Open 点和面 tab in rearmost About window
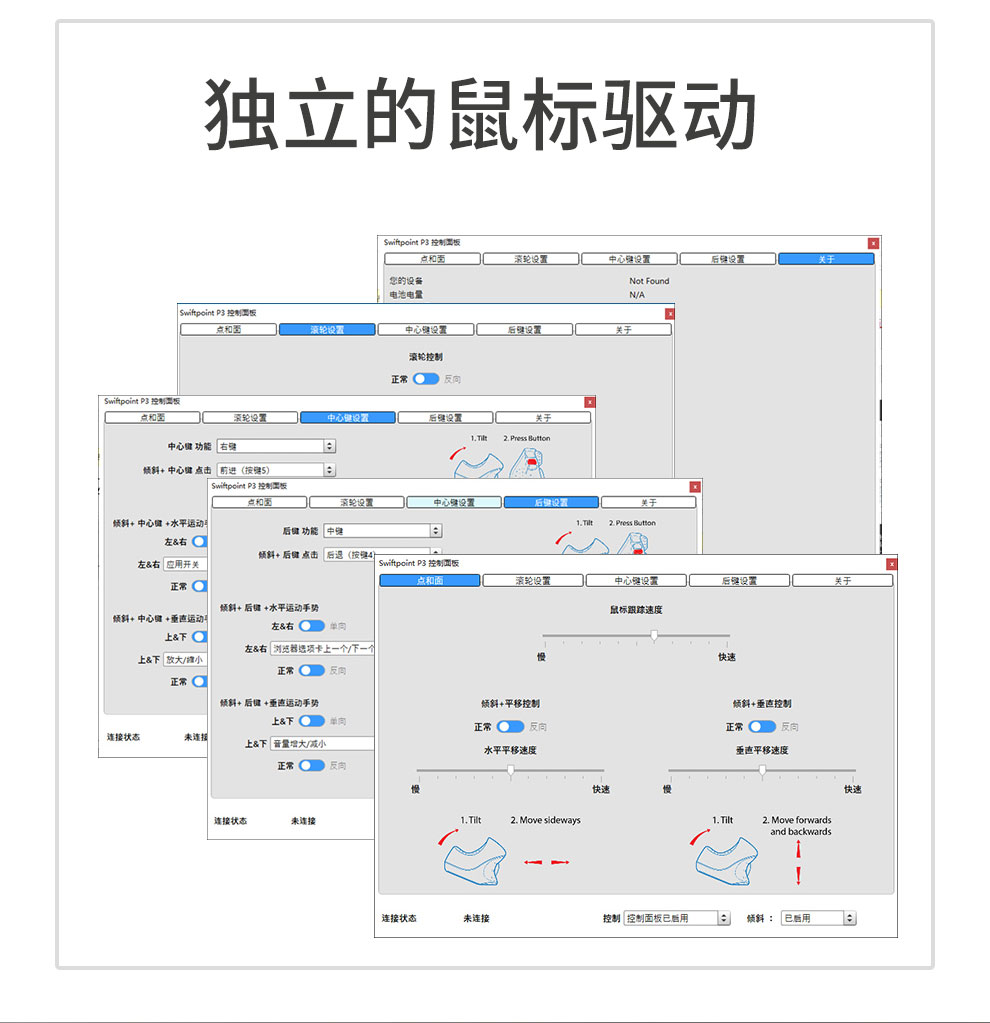Screen dimensions: 990x1023 (x=433, y=259)
